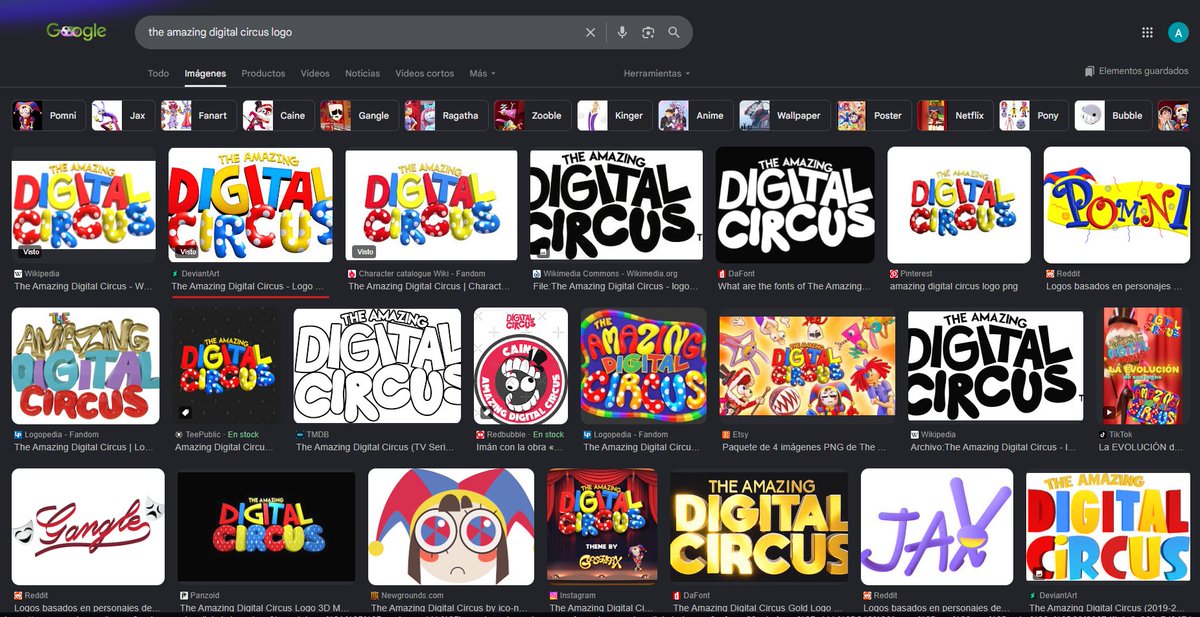Switch to the Todo tab

(x=158, y=73)
